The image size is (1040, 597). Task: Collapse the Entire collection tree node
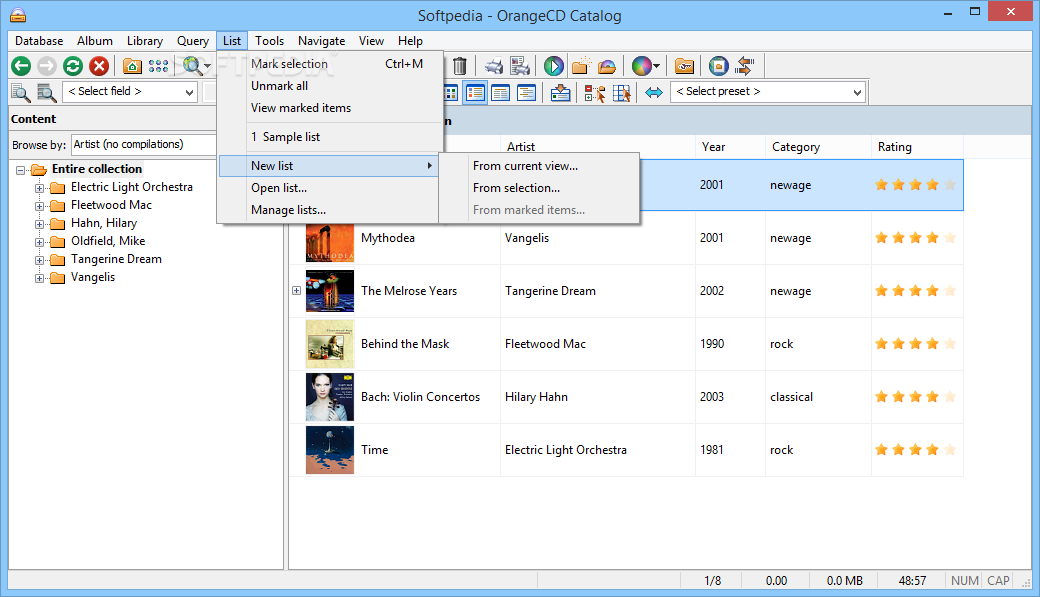[21, 170]
